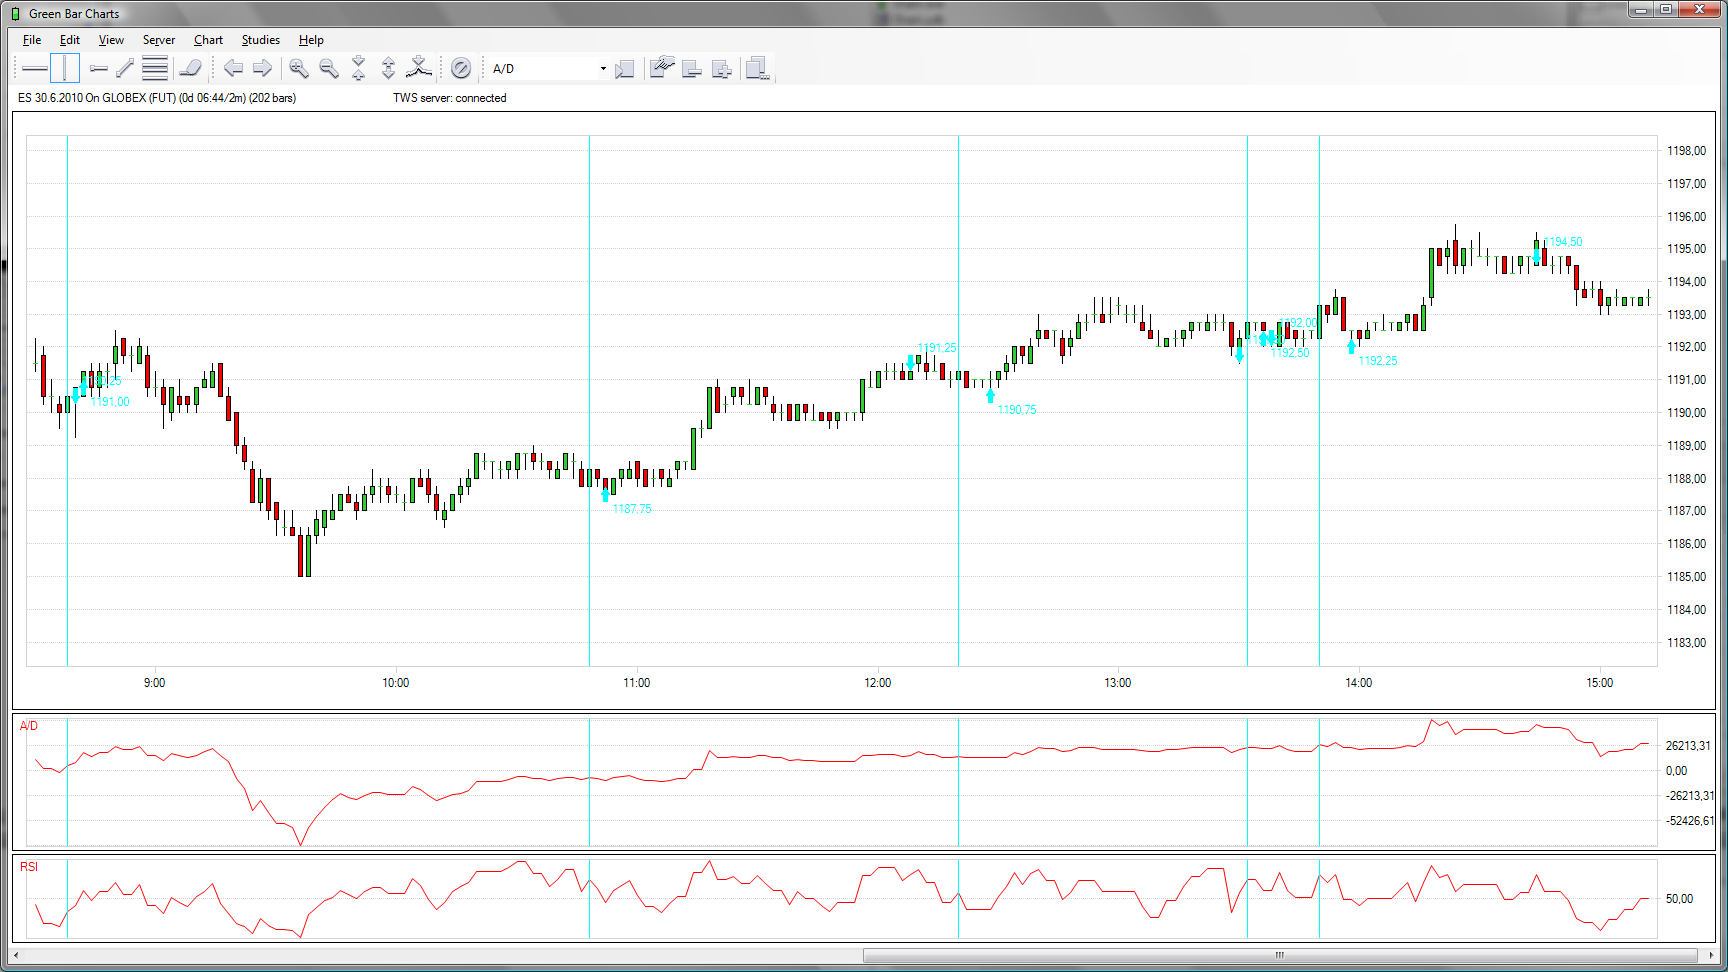1728x972 pixels.
Task: Click the add study button beside dropdown
Action: tap(625, 69)
